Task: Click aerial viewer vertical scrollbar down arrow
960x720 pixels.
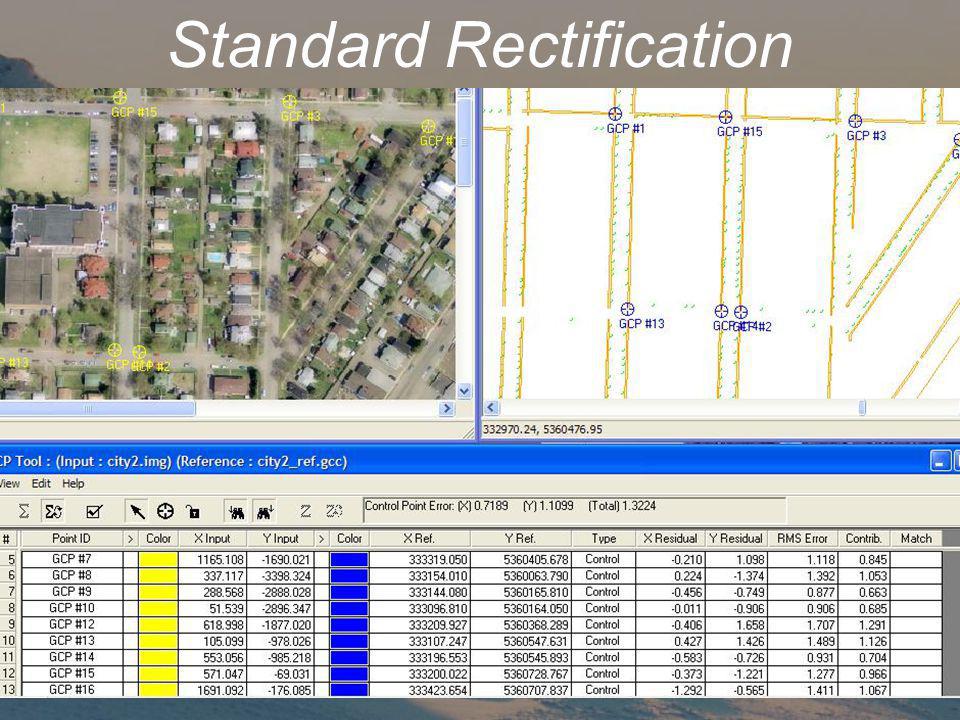Action: click(464, 391)
